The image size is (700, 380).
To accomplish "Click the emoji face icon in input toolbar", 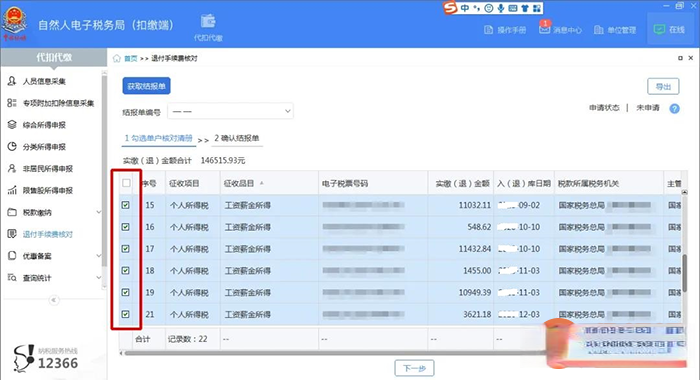I will [489, 8].
